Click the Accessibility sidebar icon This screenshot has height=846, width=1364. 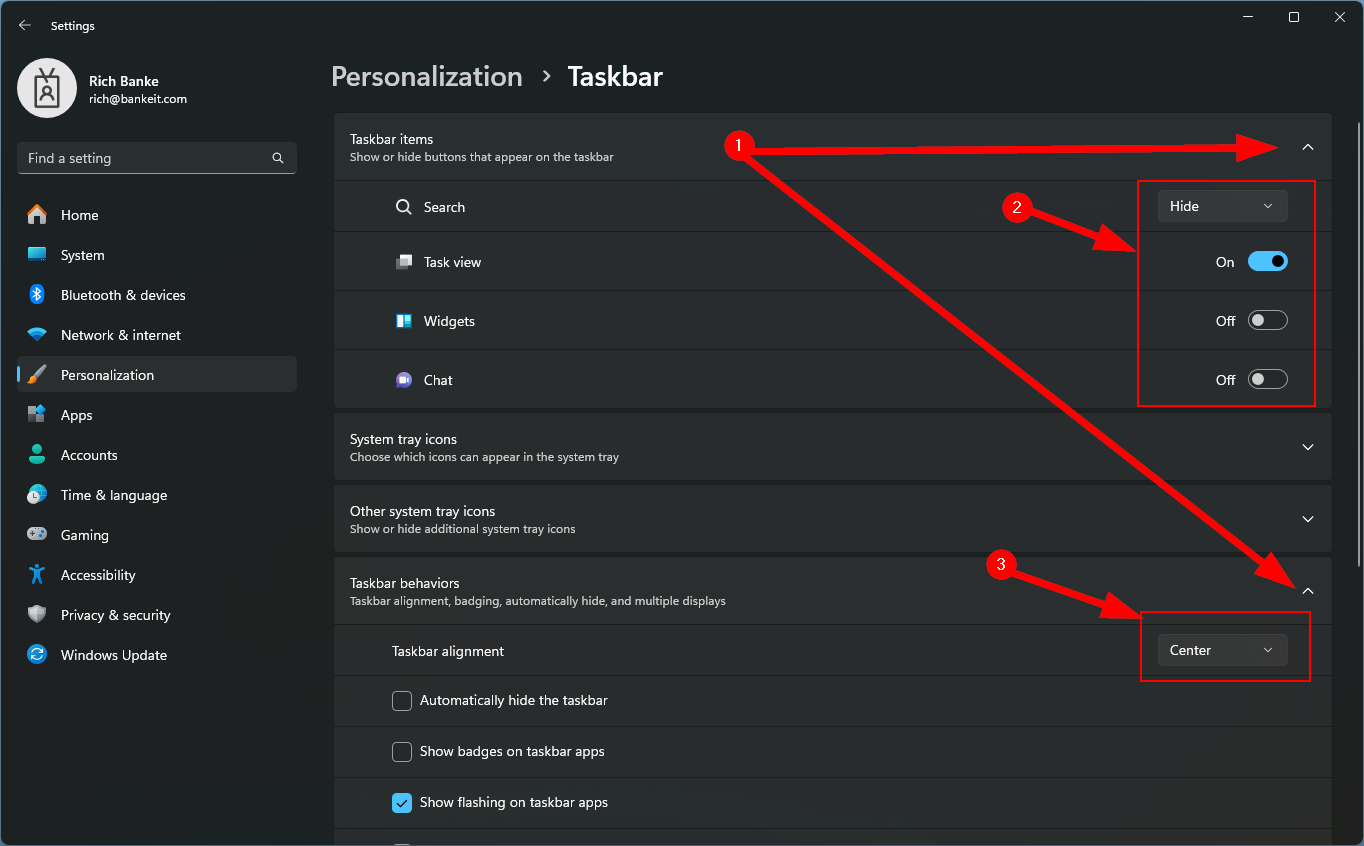click(x=37, y=575)
